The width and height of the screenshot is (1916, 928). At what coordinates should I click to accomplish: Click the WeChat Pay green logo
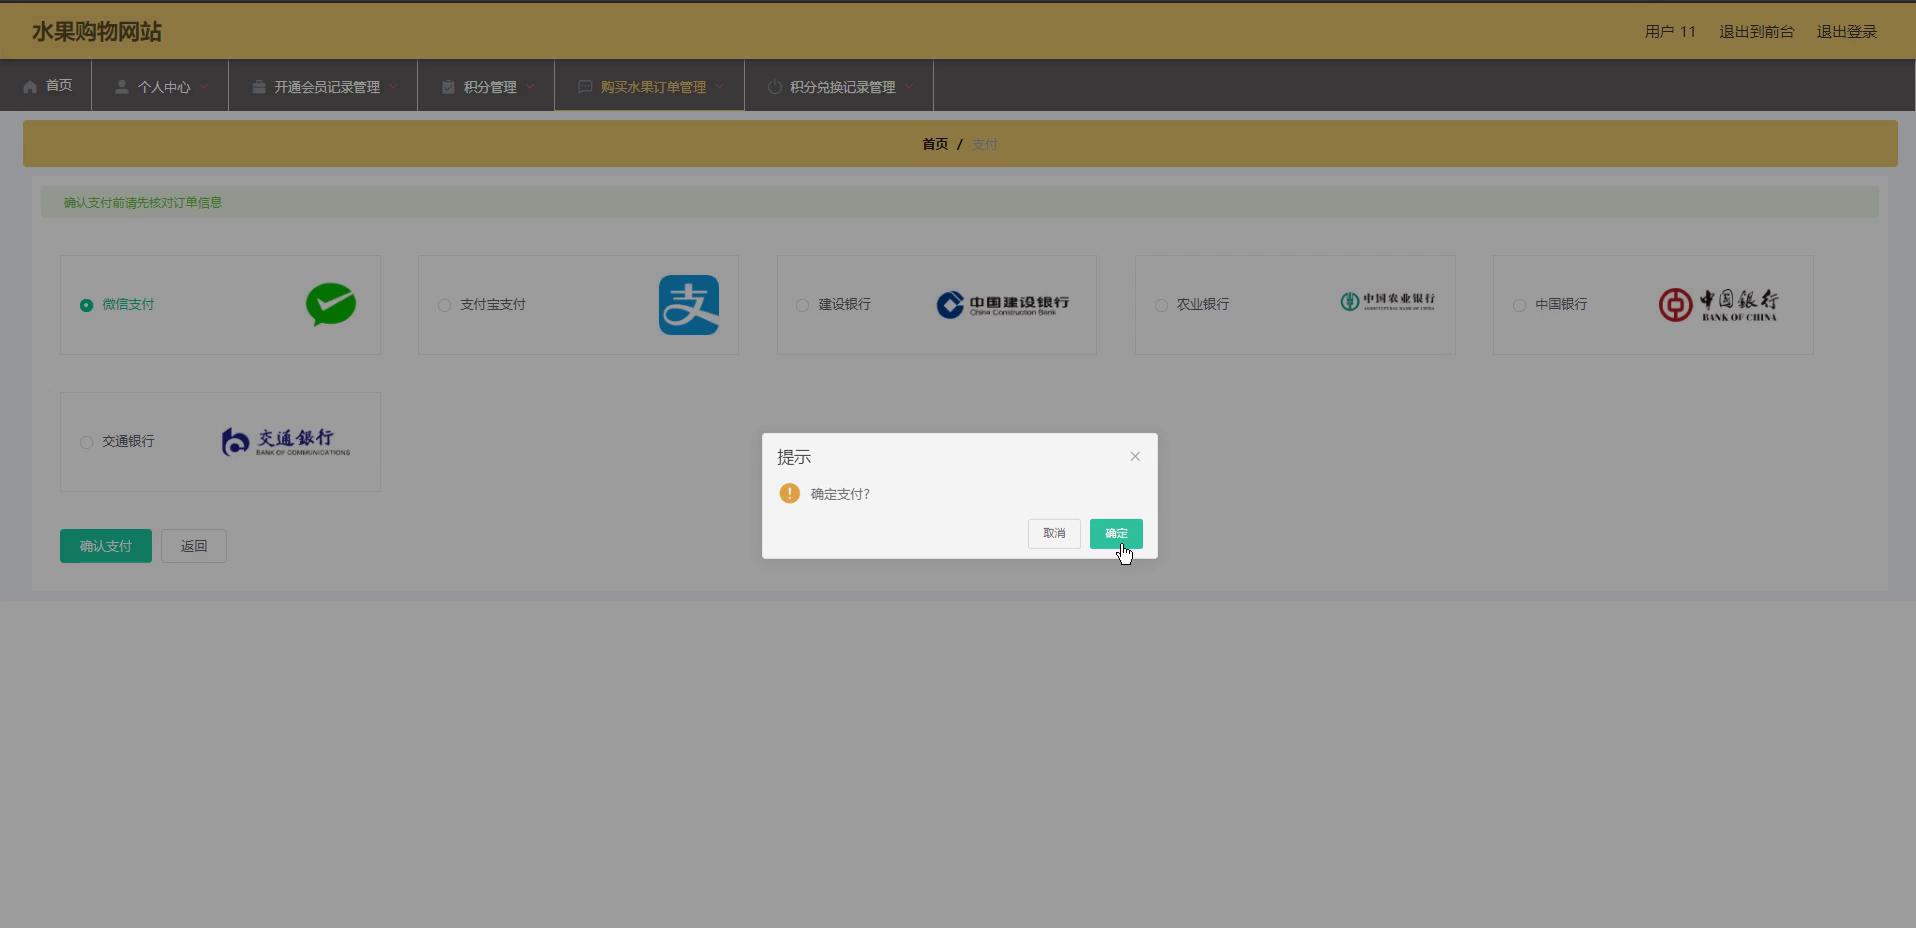(331, 305)
